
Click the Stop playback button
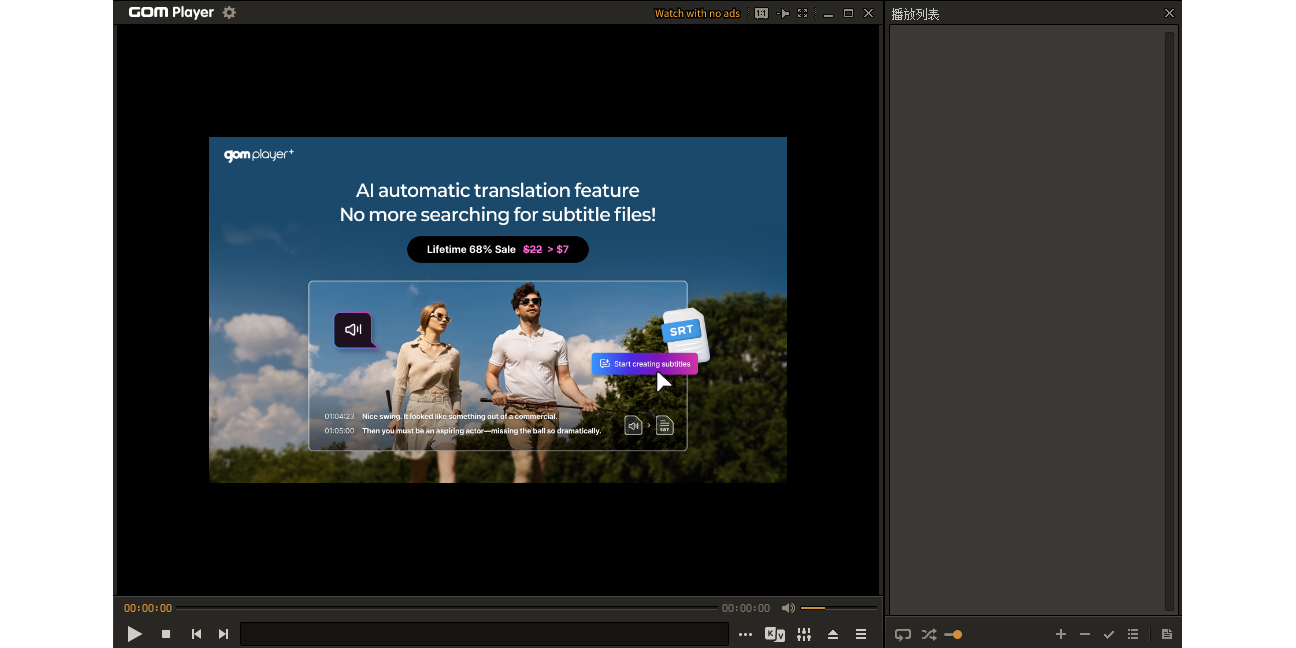pyautogui.click(x=166, y=634)
